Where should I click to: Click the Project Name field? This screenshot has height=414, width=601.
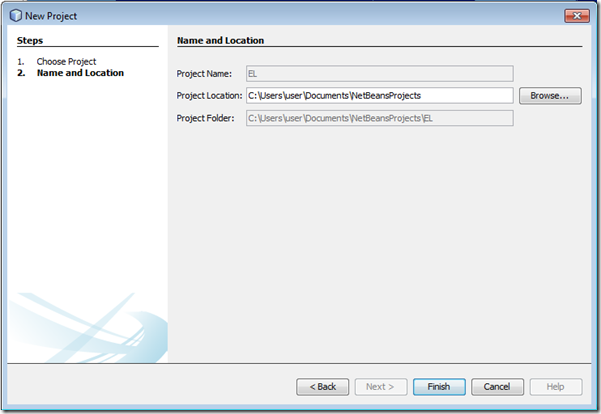pos(379,74)
